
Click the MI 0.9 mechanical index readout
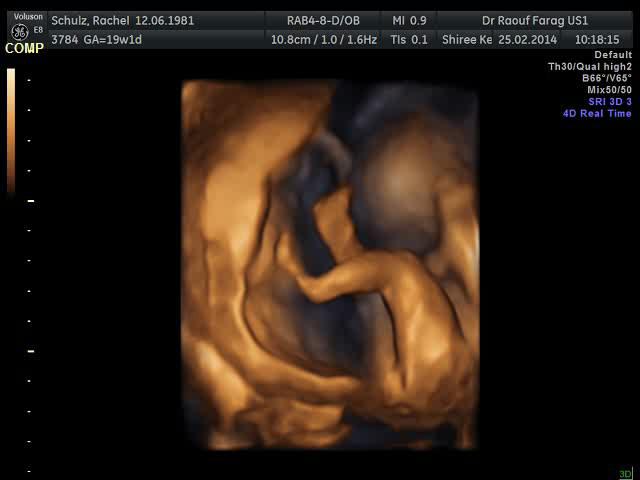point(408,21)
